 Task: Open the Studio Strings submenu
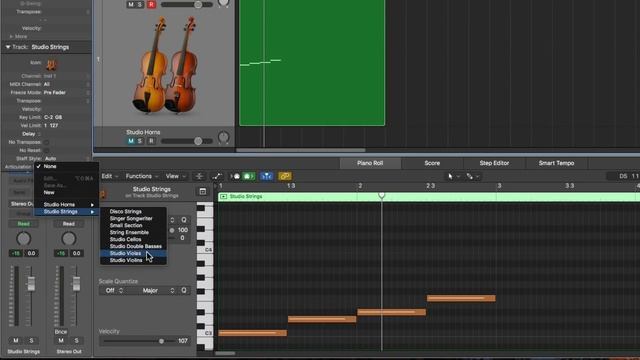[x=67, y=212]
